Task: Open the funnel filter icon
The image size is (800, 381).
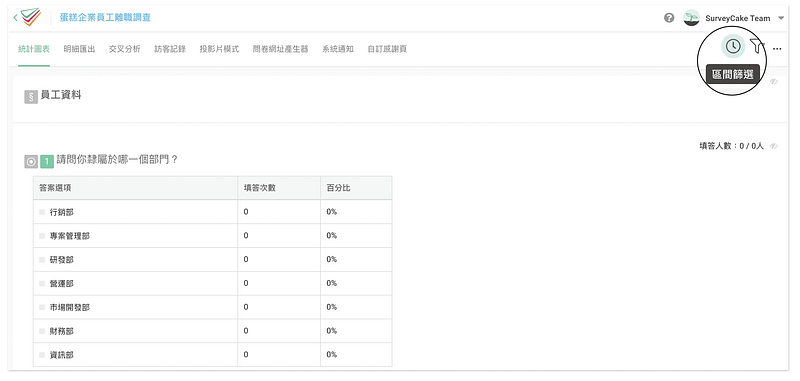Action: pos(758,46)
